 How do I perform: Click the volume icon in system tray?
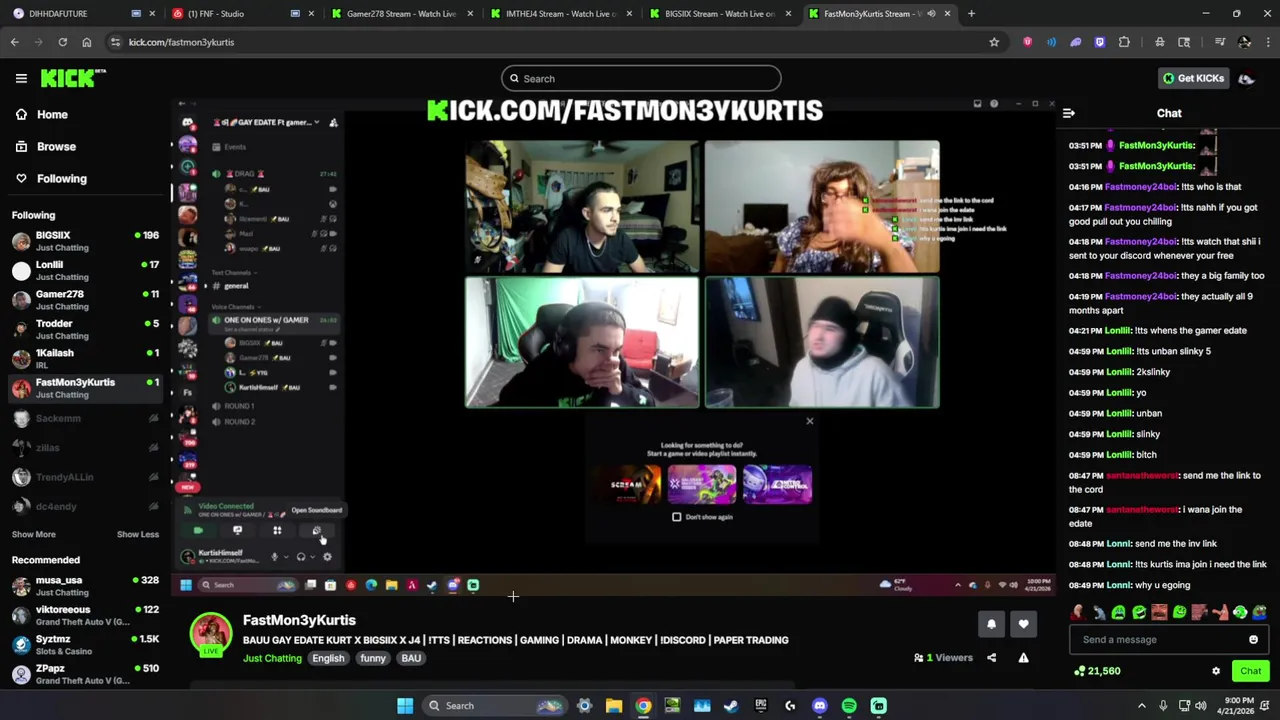pyautogui.click(x=1200, y=706)
